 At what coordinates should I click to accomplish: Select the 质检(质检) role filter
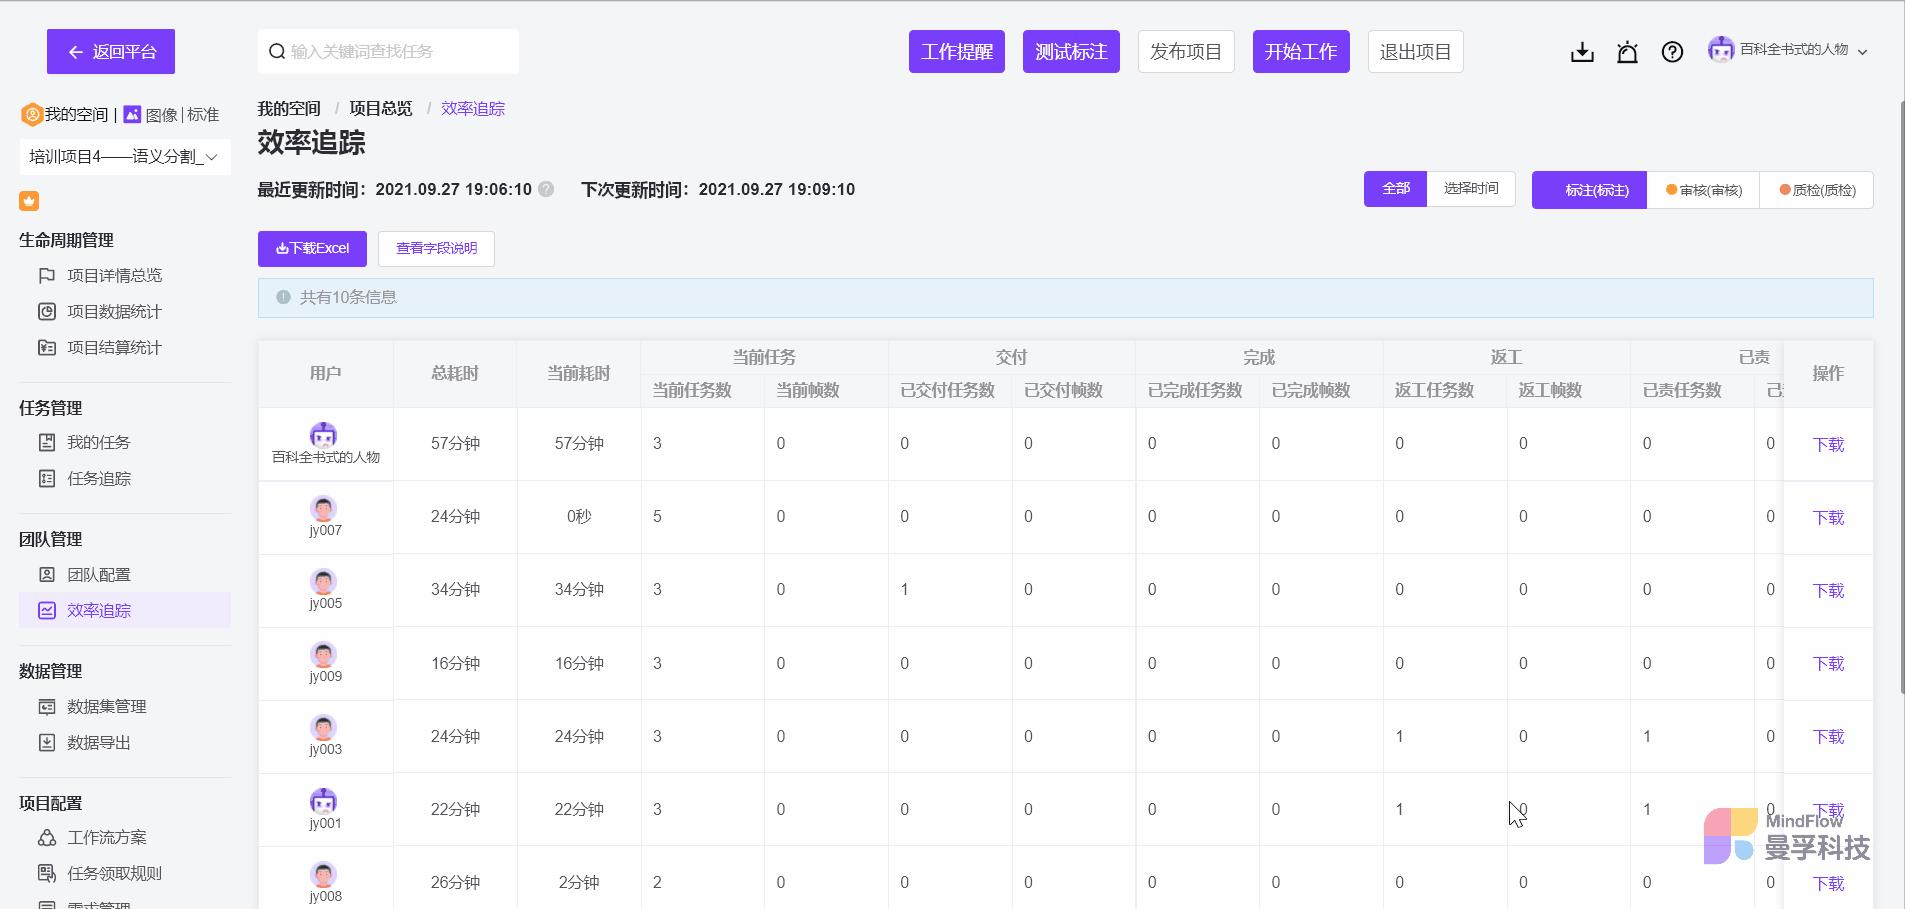point(1817,190)
